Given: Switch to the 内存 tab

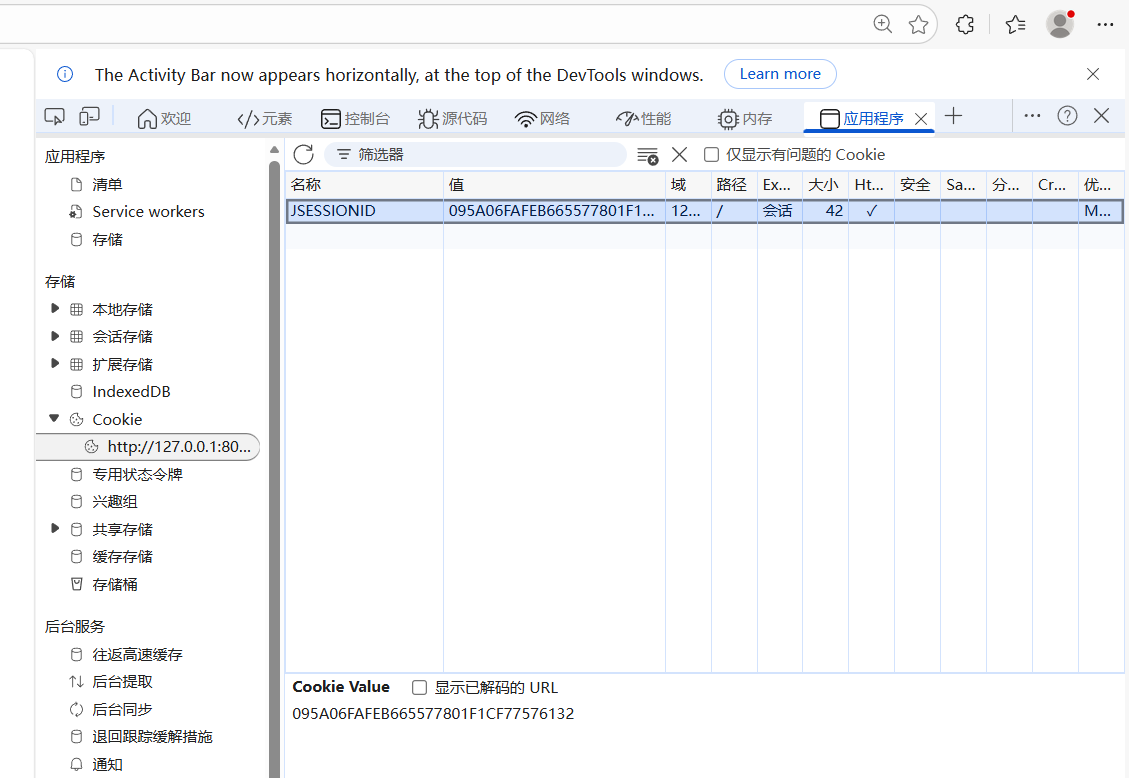Looking at the screenshot, I should coord(745,119).
